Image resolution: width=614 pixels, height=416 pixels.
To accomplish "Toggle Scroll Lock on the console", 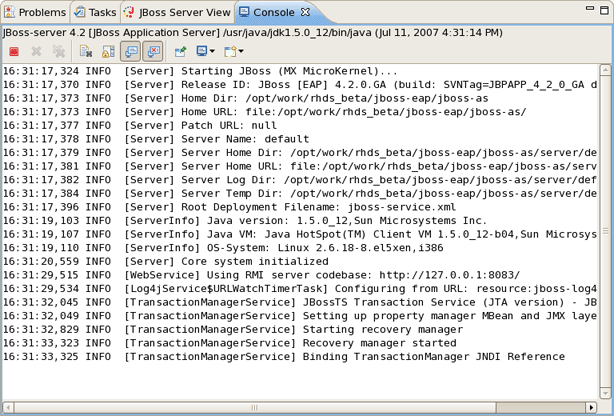I will click(x=108, y=51).
